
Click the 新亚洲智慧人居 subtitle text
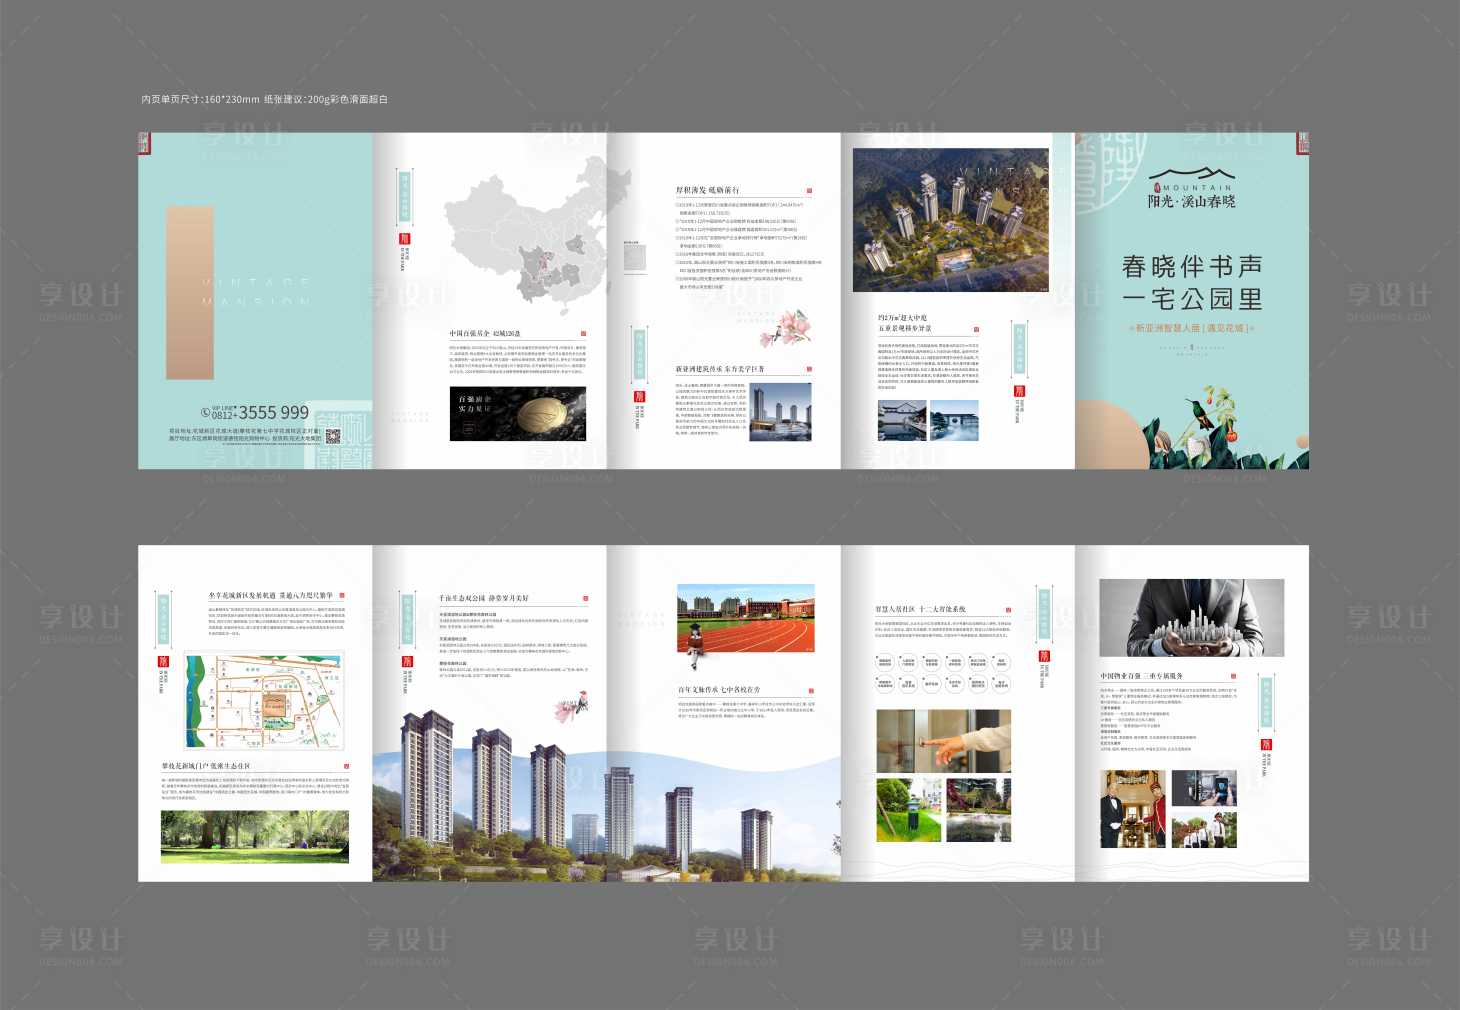click(x=1191, y=326)
